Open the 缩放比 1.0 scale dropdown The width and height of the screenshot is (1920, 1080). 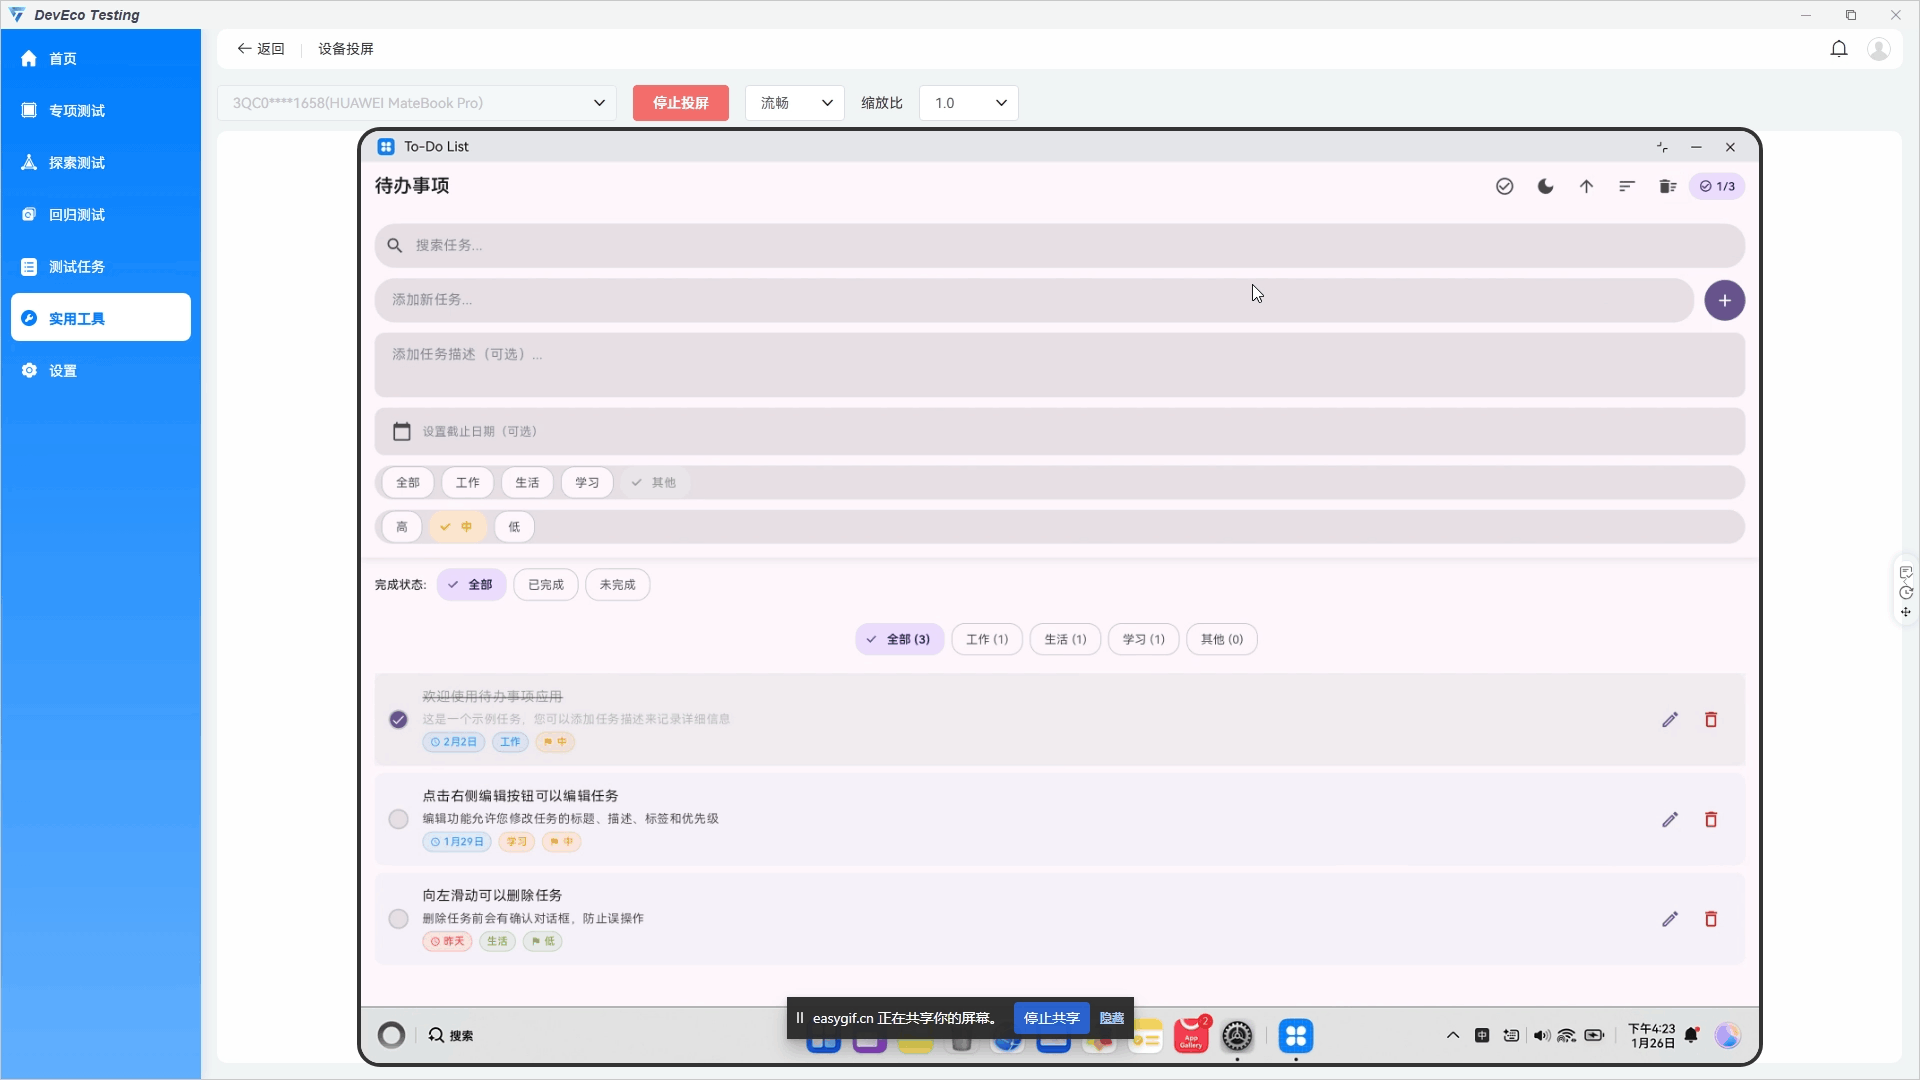(968, 103)
